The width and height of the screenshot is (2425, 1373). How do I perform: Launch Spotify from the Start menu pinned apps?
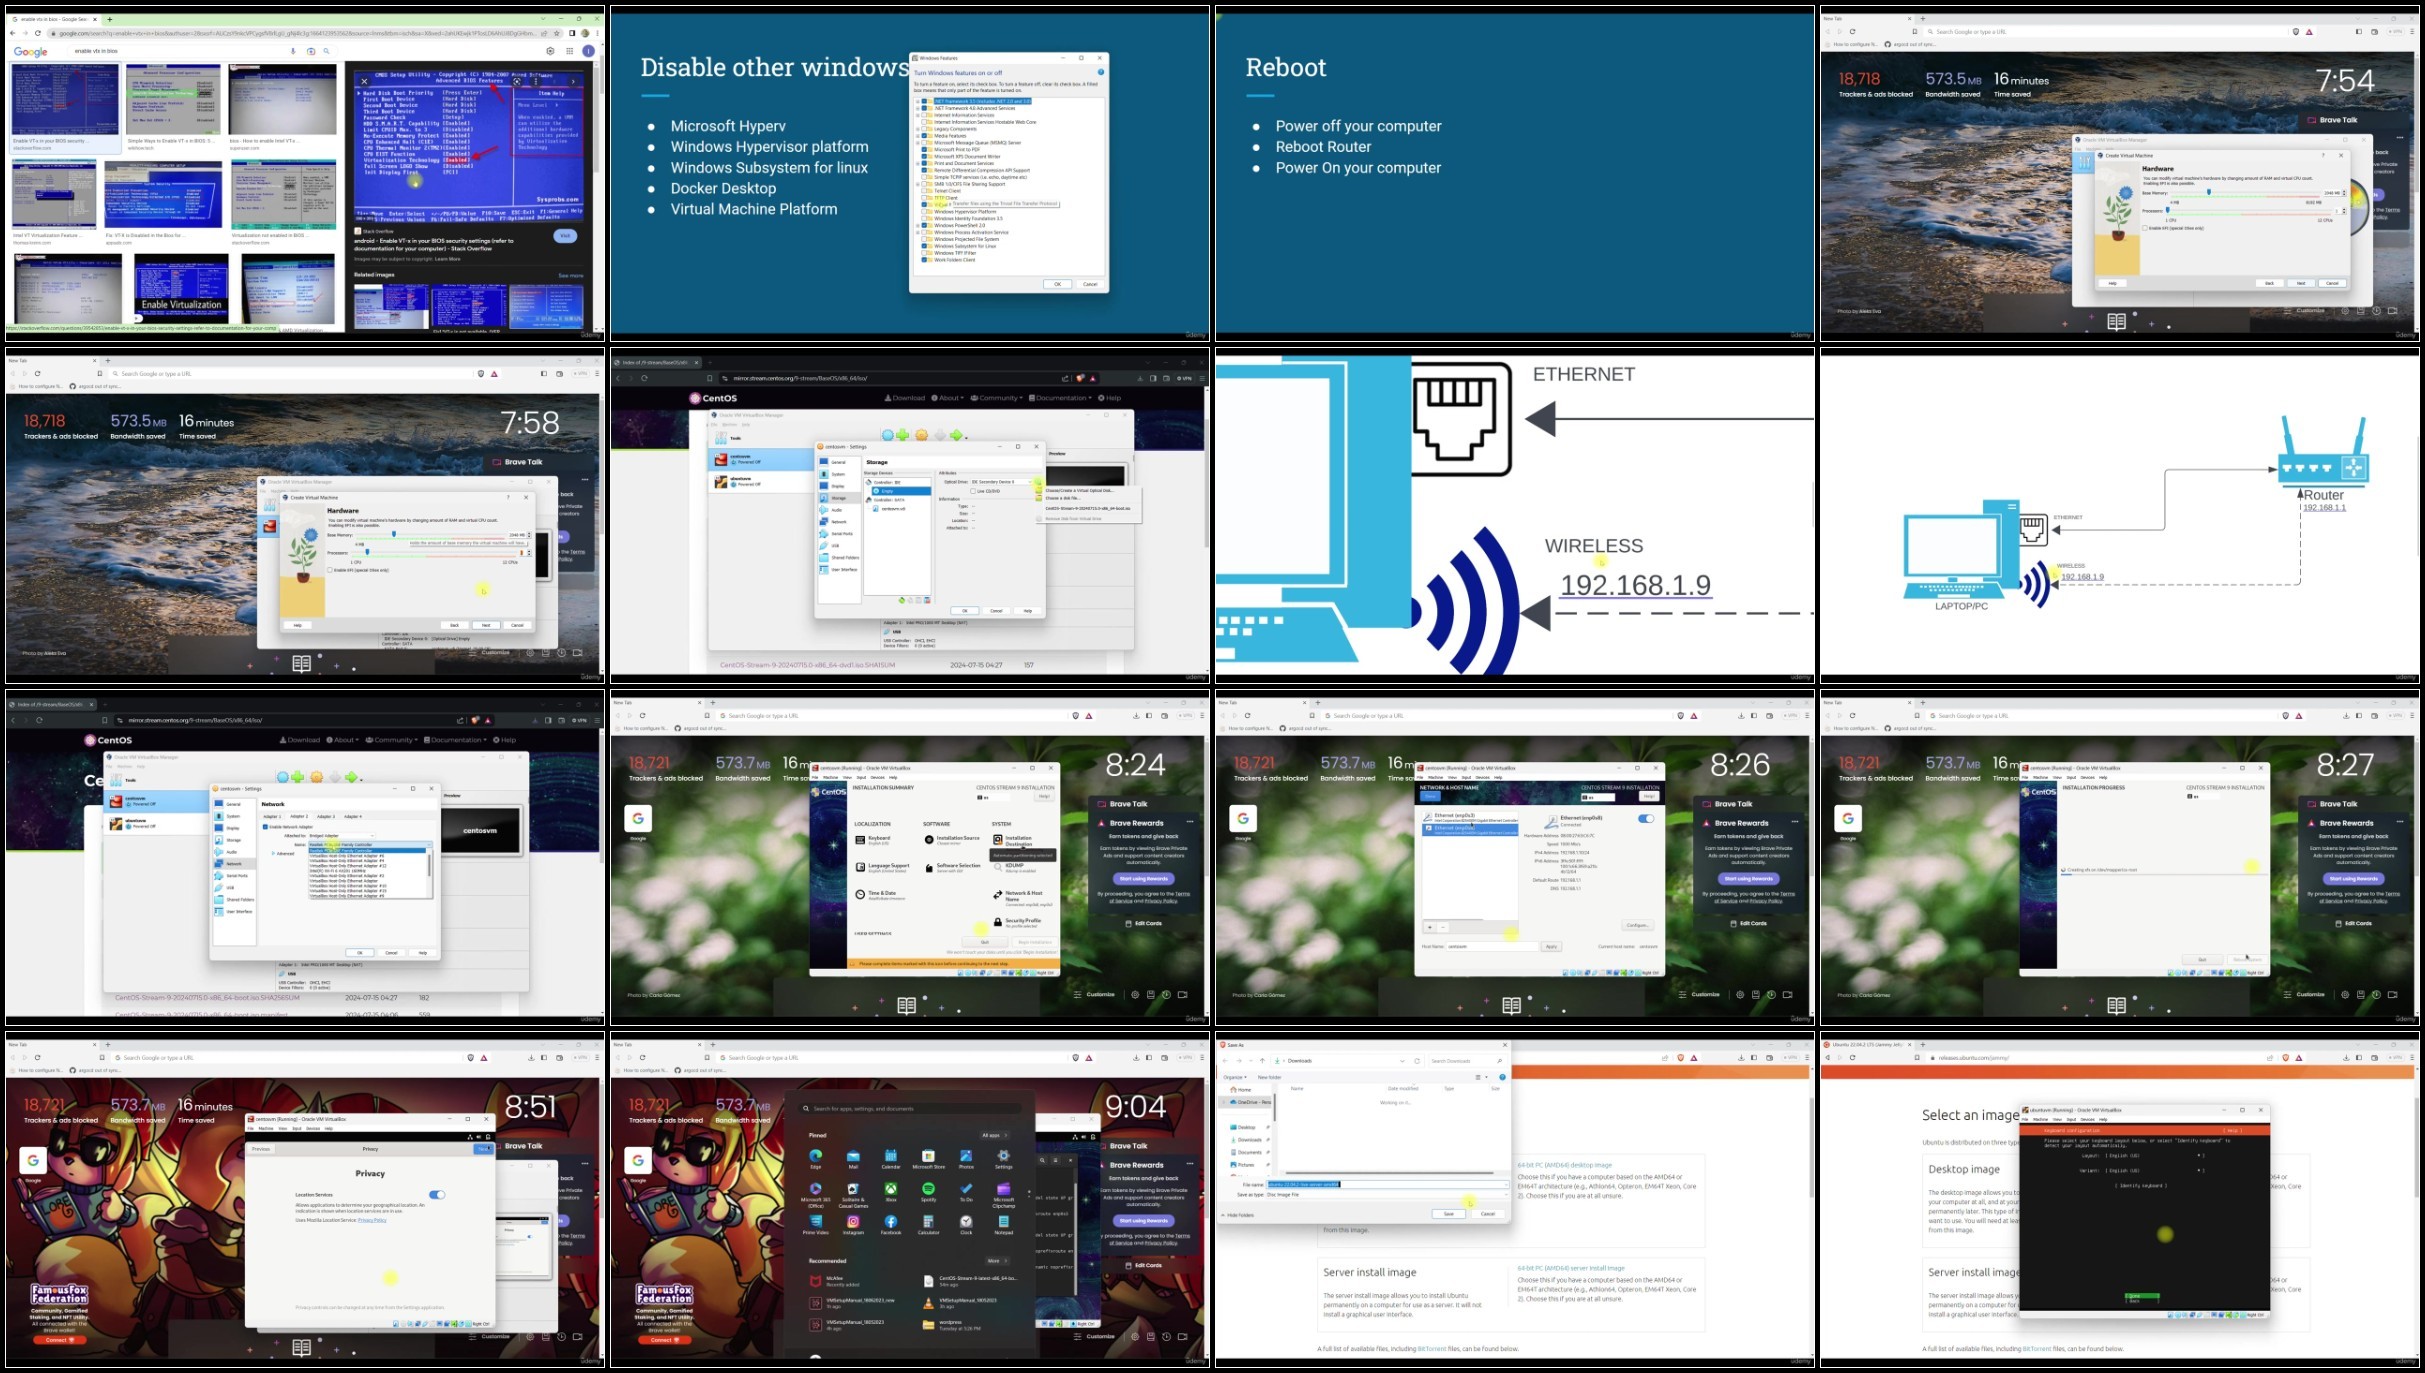[928, 1191]
